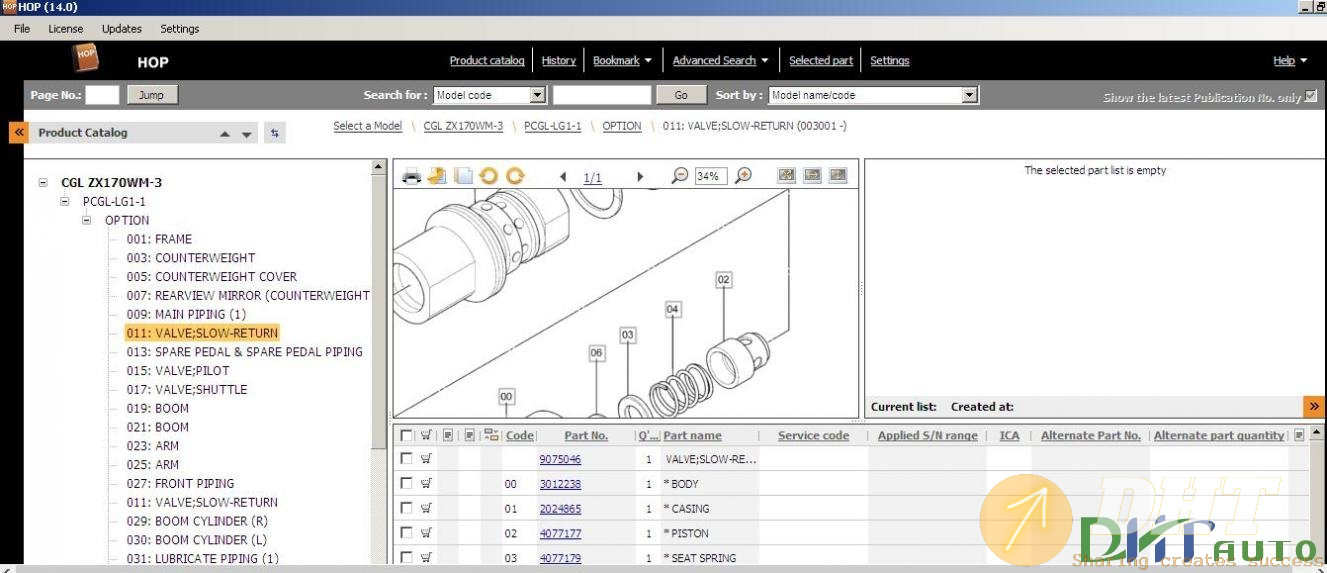Check the box for BODY row
Screen dimensions: 1327x573
pos(406,483)
